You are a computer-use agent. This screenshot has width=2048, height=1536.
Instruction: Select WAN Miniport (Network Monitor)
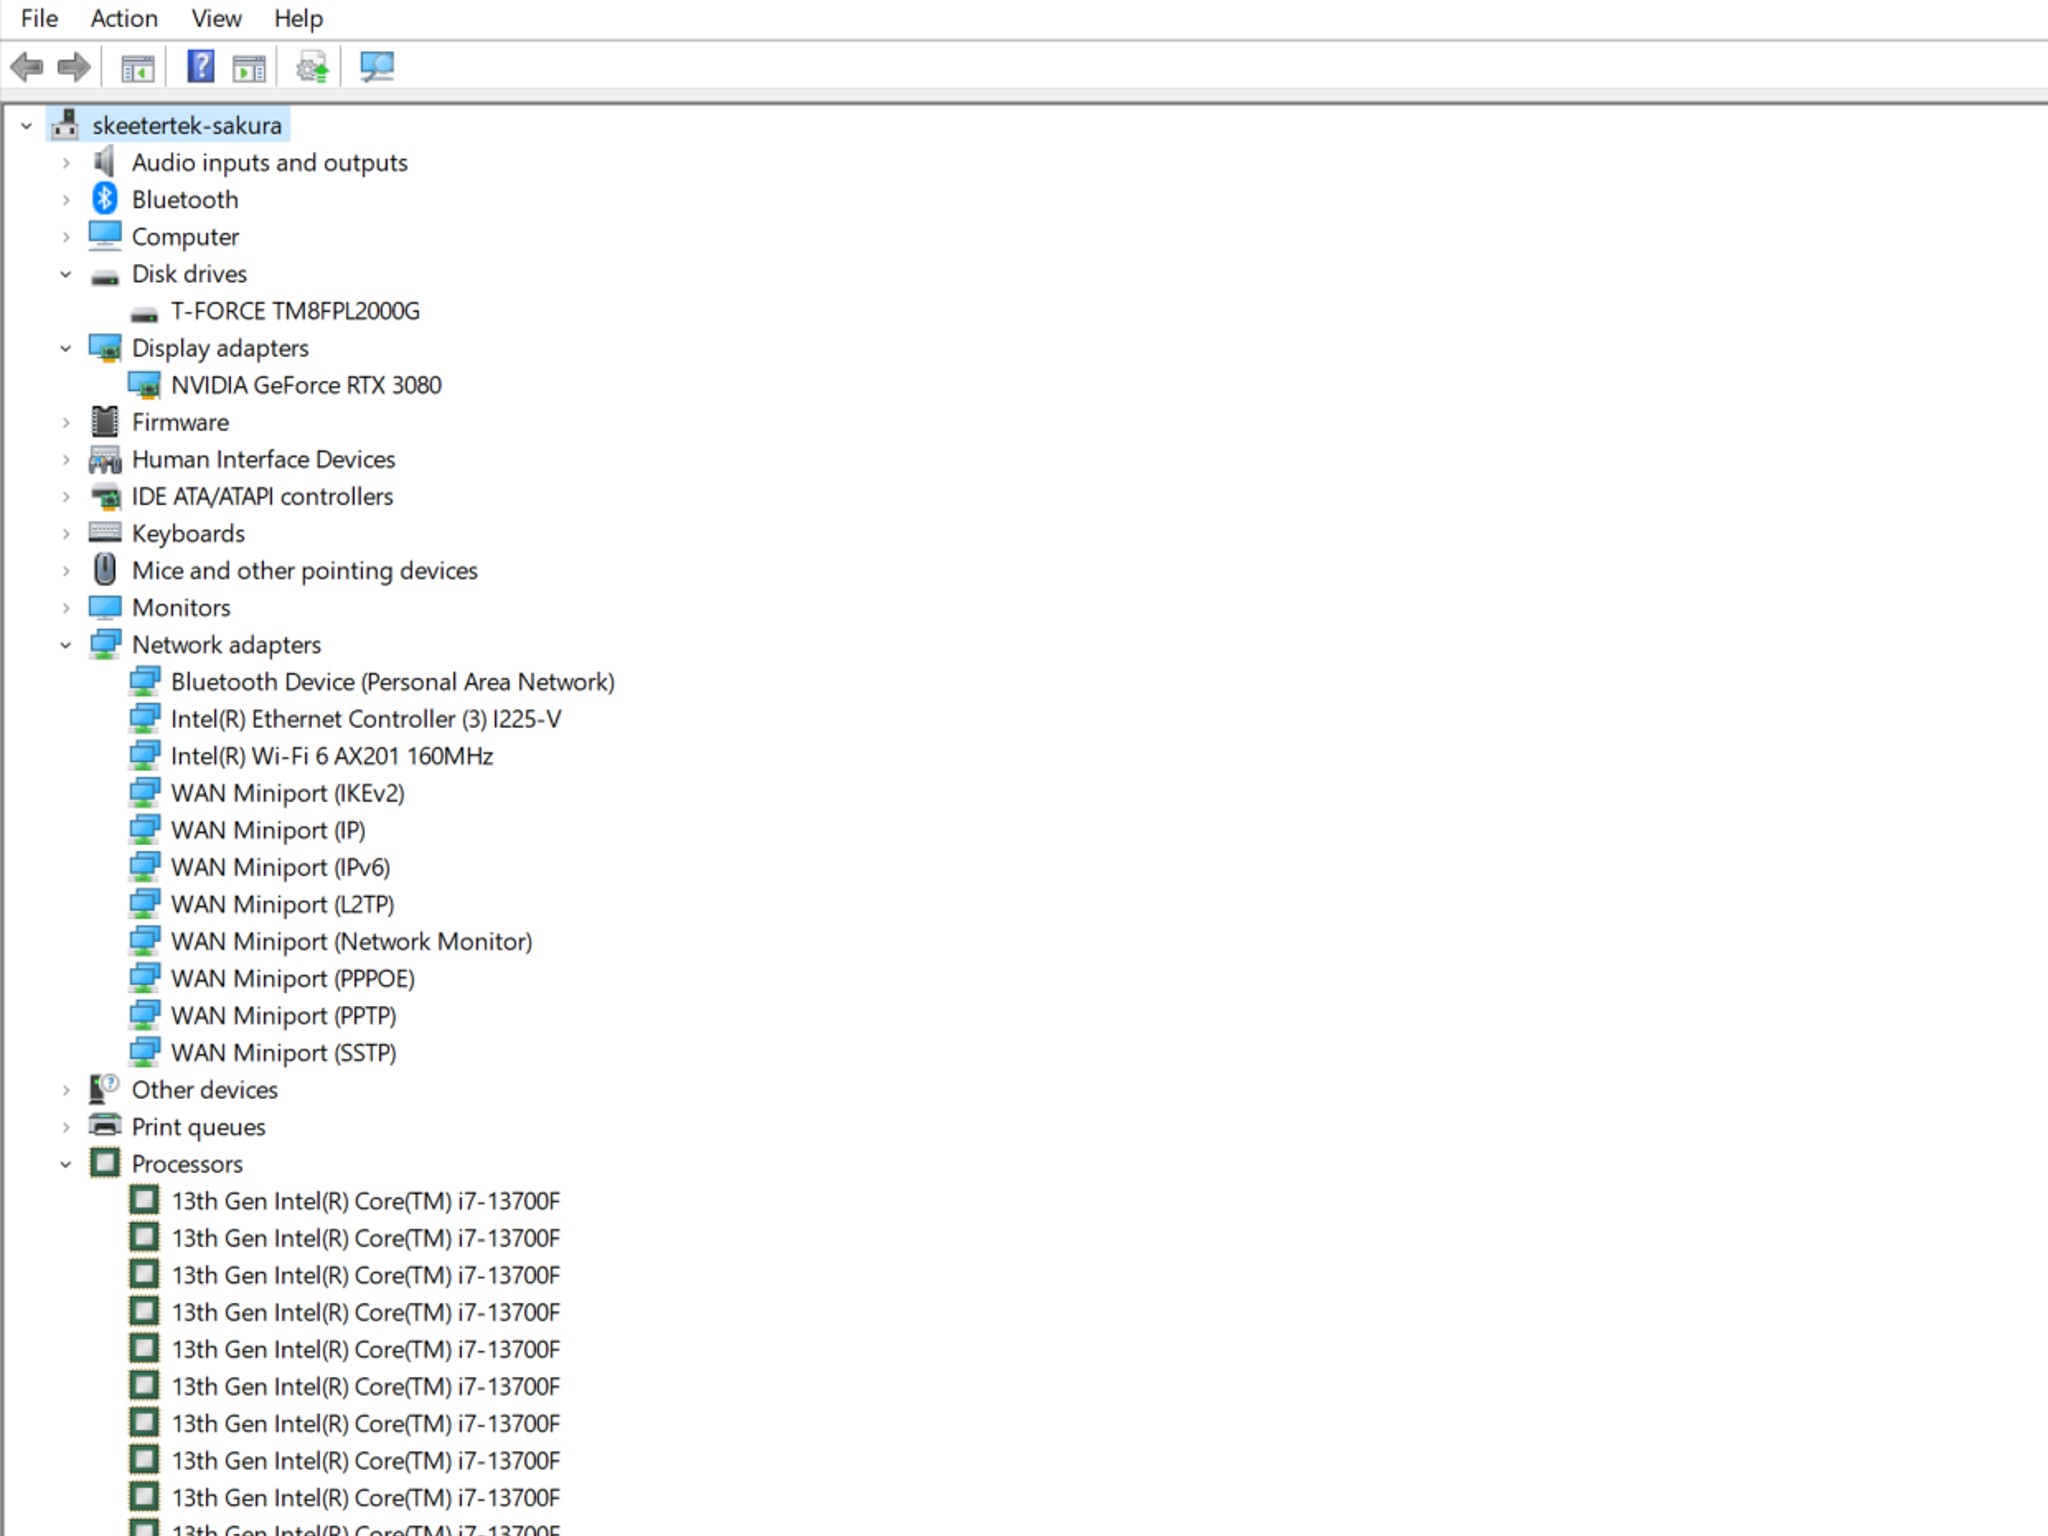(x=352, y=941)
